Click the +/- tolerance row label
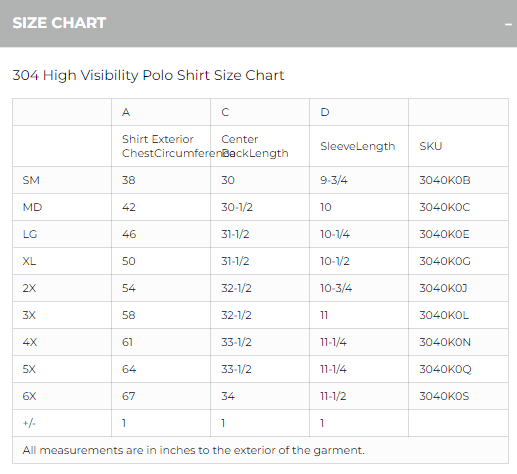 coord(29,423)
